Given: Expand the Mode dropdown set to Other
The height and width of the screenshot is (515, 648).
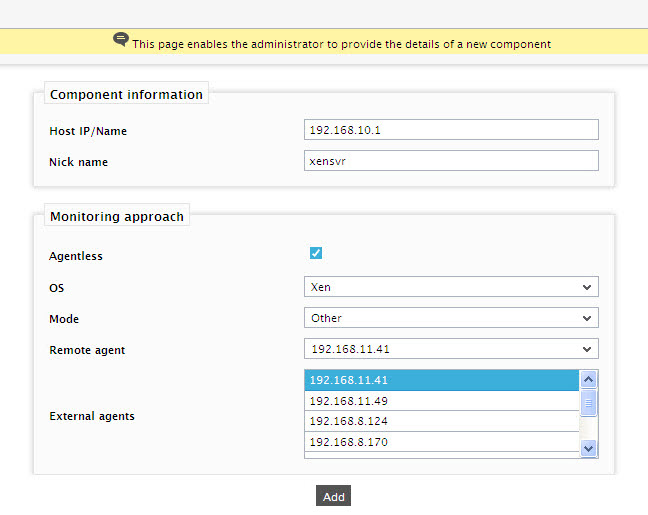Looking at the screenshot, I should (x=451, y=318).
